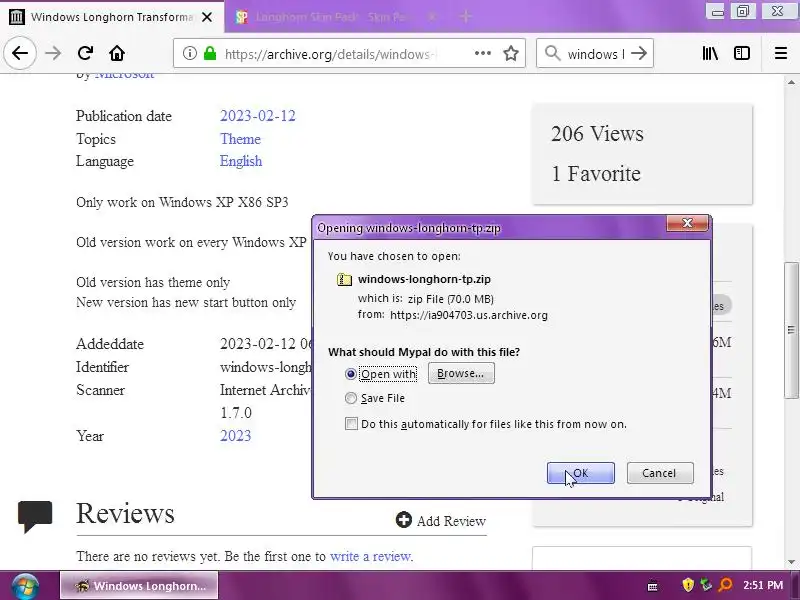800x600 pixels.
Task: Open the hamburger application menu
Action: (781, 53)
